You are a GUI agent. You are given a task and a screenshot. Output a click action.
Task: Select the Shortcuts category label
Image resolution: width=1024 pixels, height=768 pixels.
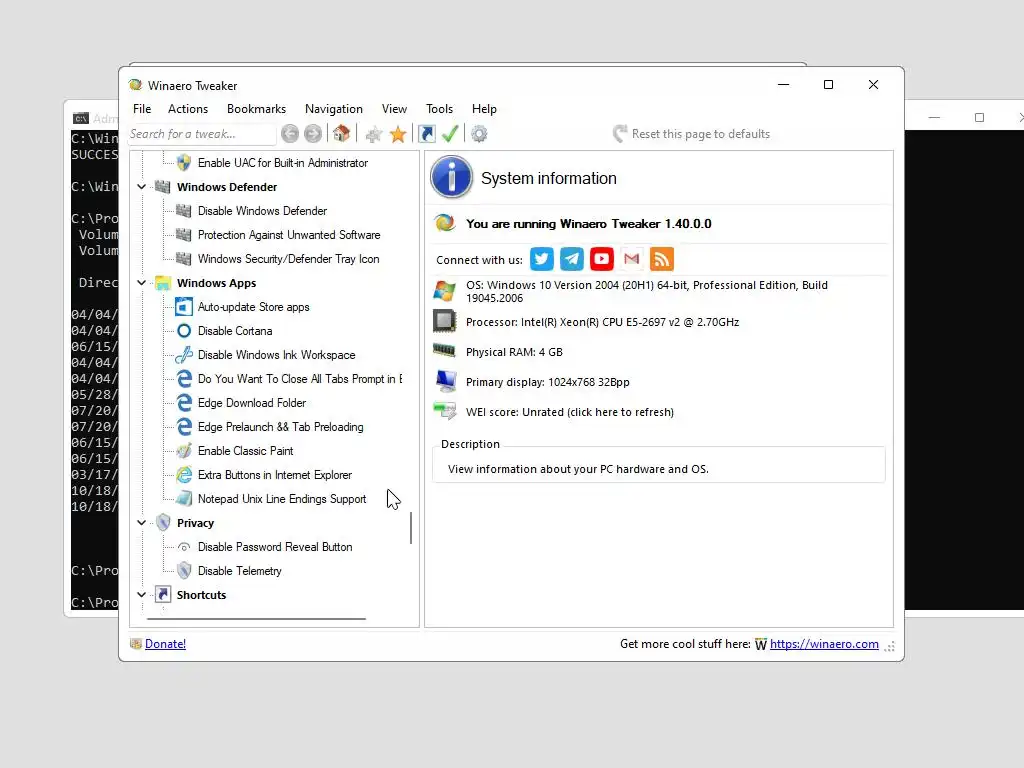click(201, 595)
